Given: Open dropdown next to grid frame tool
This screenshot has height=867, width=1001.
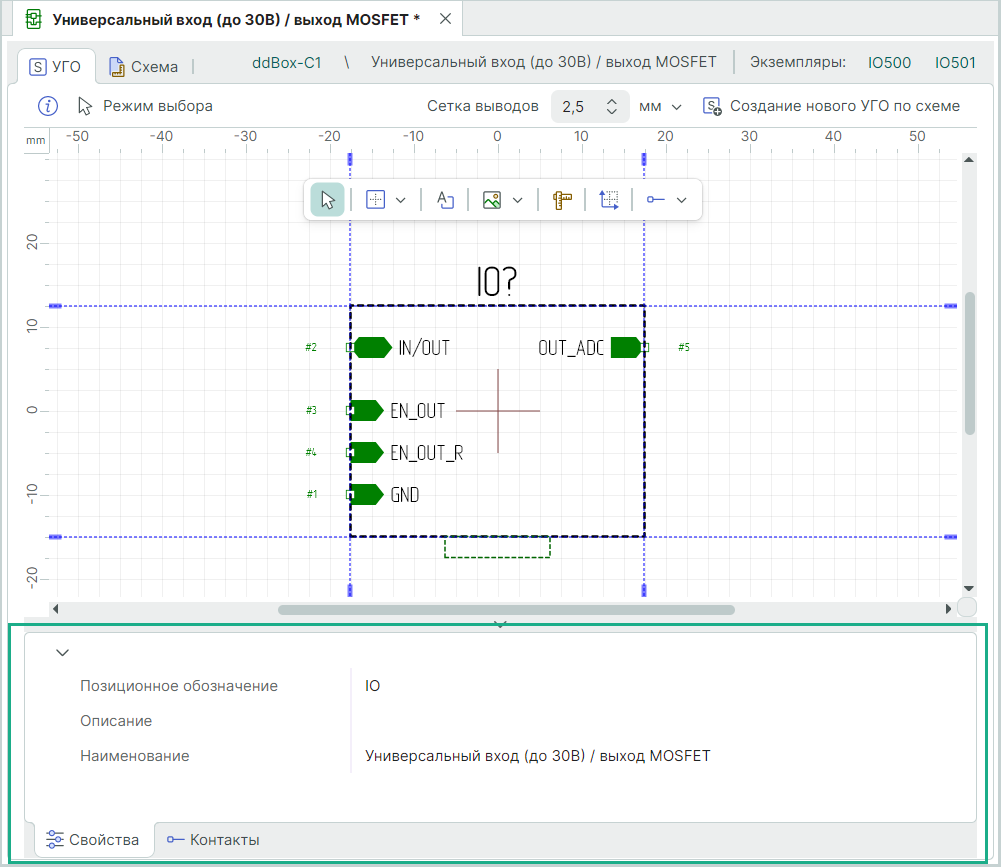Looking at the screenshot, I should click(401, 200).
